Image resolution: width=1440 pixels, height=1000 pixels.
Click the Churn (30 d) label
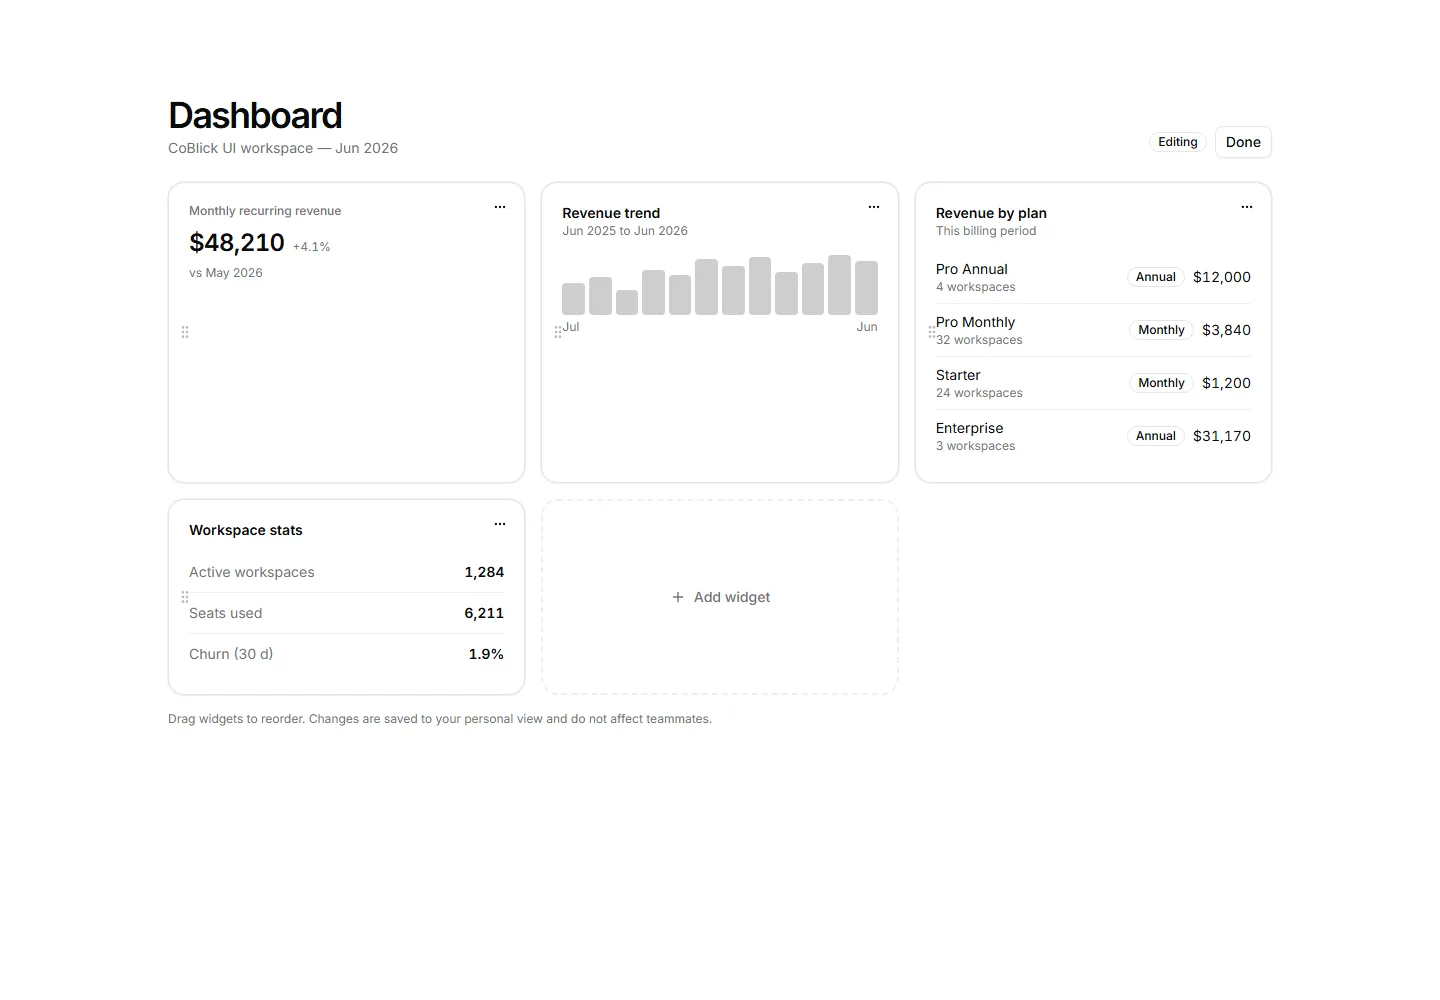tap(231, 654)
